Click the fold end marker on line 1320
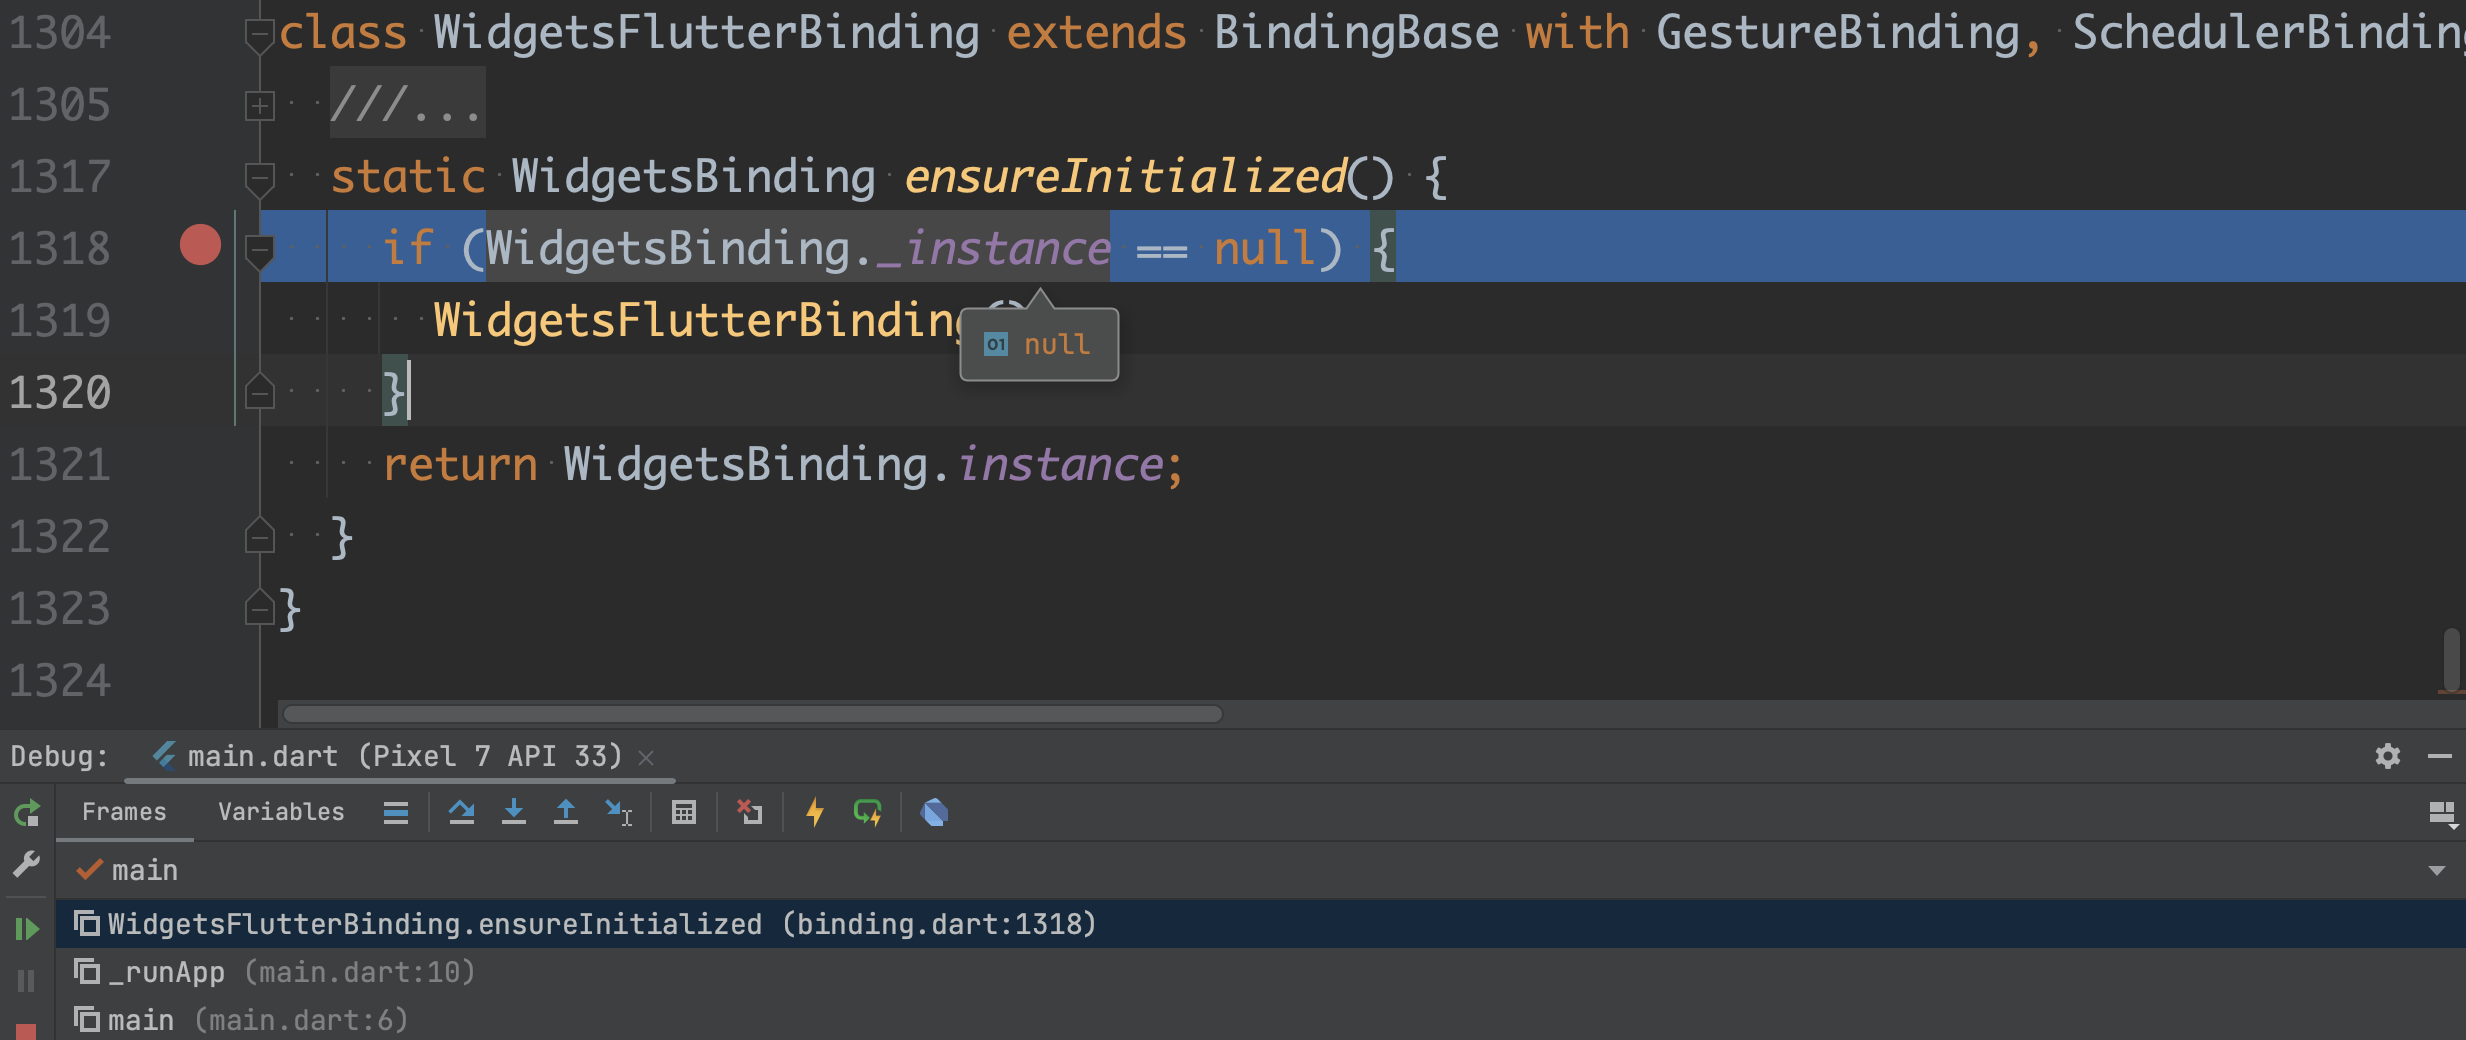The image size is (2466, 1040). [x=260, y=391]
